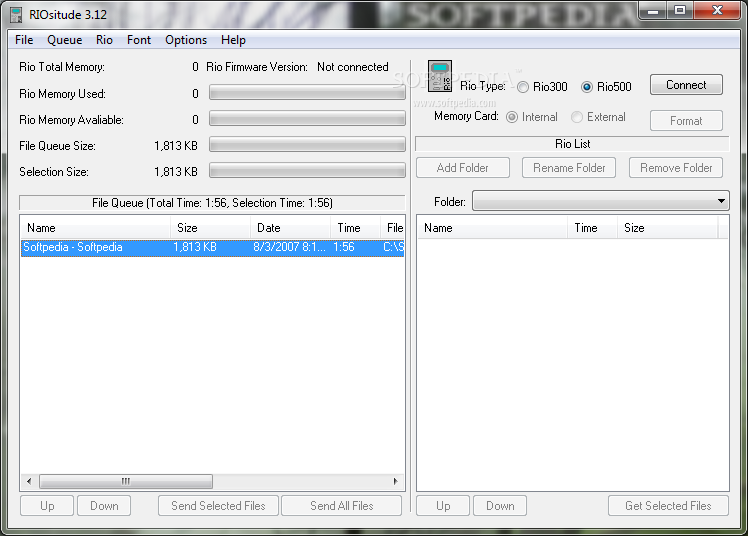Click the Rio list Down button

[x=500, y=505]
